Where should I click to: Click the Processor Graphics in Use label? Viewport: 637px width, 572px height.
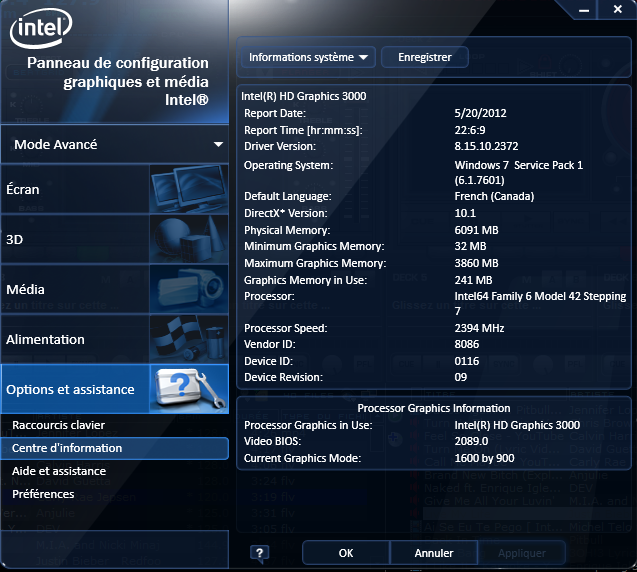[x=308, y=425]
